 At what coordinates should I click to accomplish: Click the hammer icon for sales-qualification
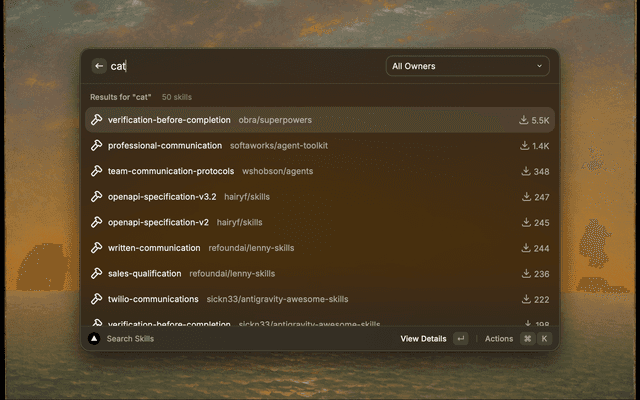click(x=97, y=273)
